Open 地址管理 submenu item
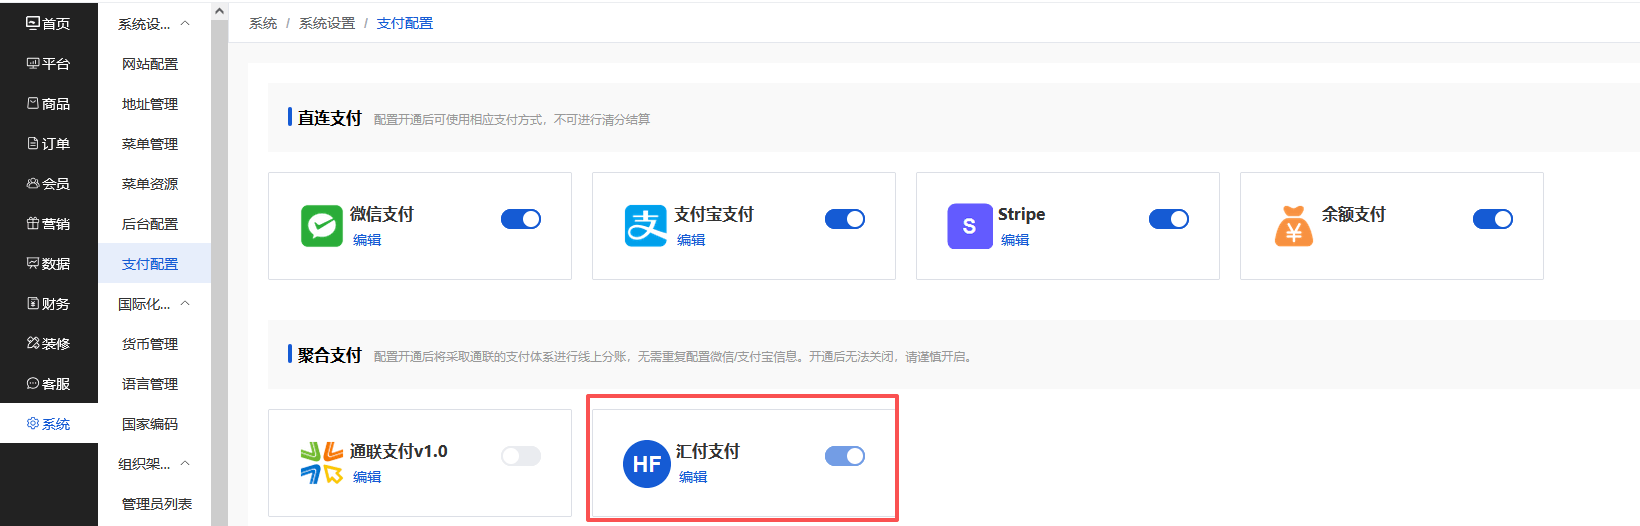The width and height of the screenshot is (1640, 526). 150,103
